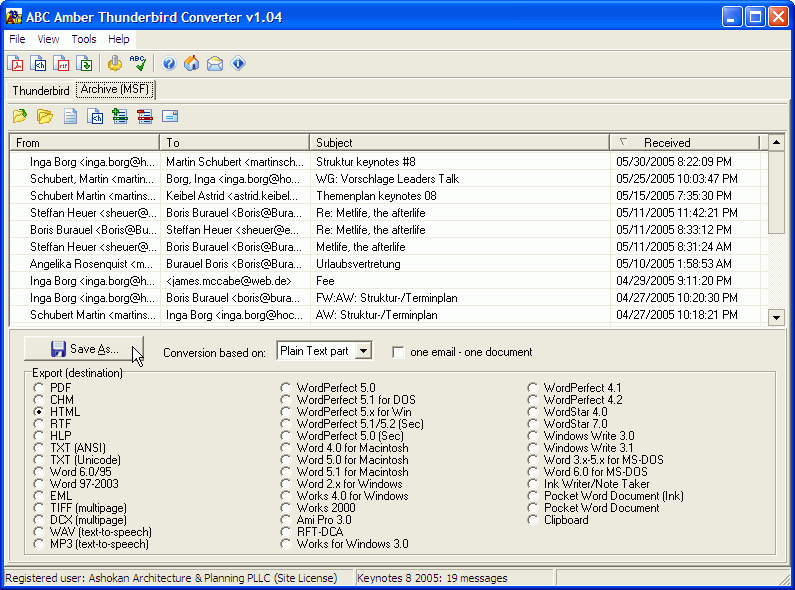Select the RTF export radio button
This screenshot has height=590, width=795.
pyautogui.click(x=39, y=424)
